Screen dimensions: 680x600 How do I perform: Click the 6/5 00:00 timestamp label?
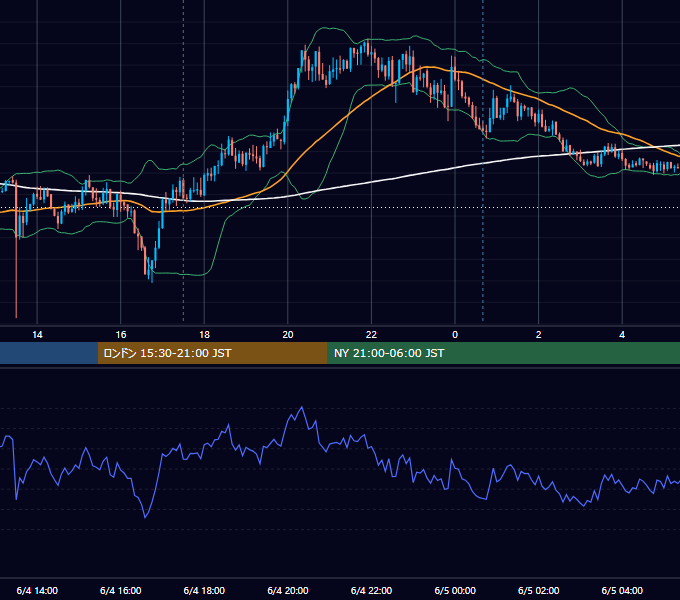click(x=455, y=590)
